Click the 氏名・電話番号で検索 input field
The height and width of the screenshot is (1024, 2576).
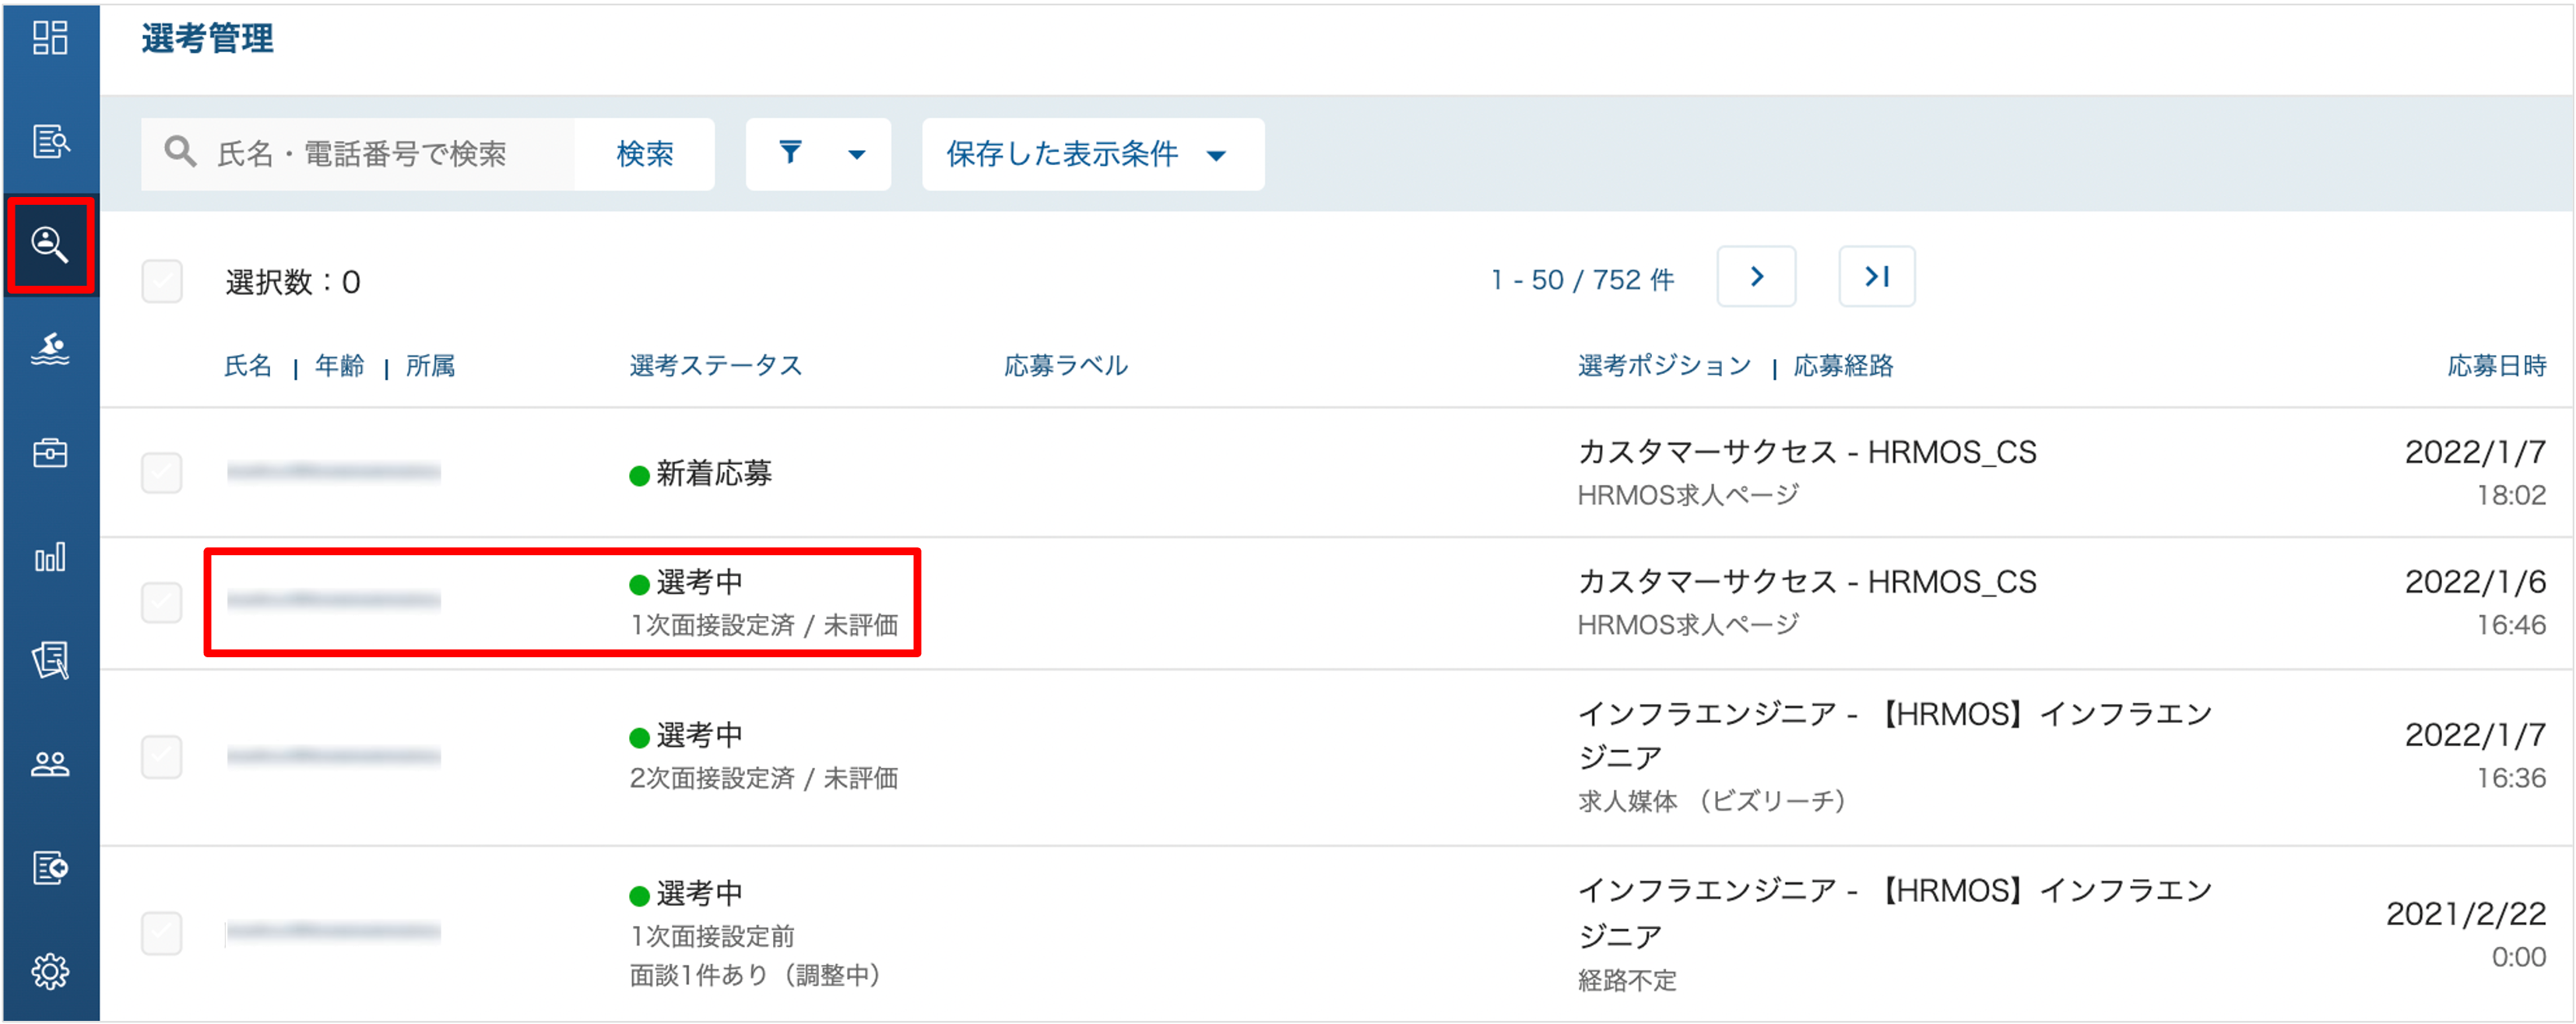pyautogui.click(x=380, y=154)
